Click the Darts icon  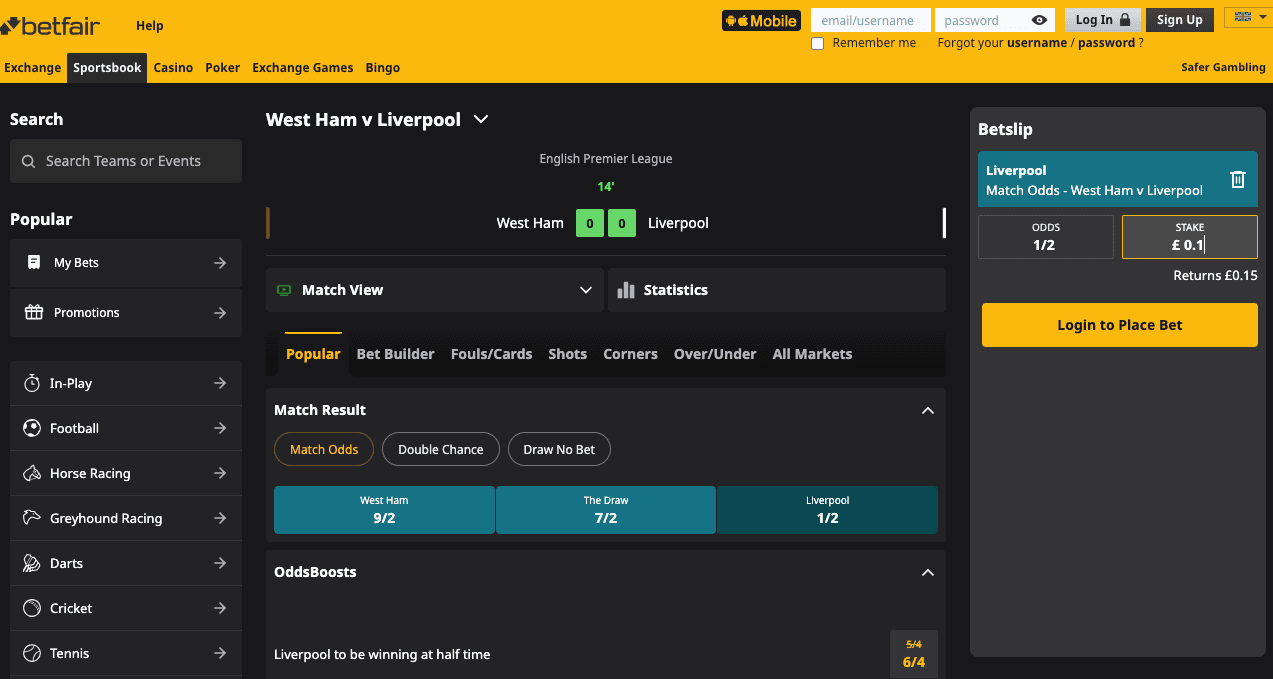click(32, 563)
